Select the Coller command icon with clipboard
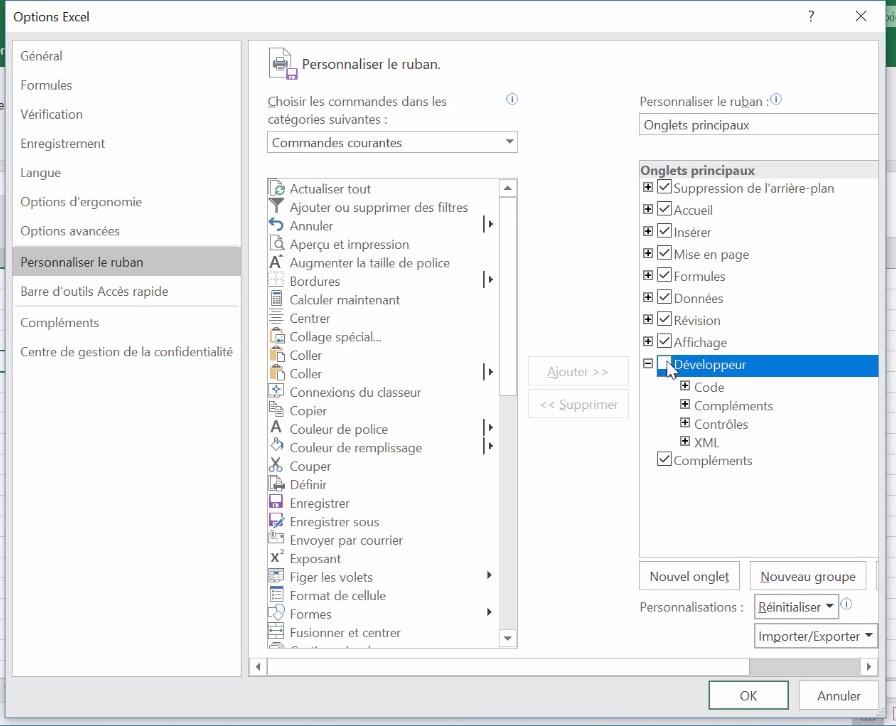896x726 pixels. pos(277,355)
